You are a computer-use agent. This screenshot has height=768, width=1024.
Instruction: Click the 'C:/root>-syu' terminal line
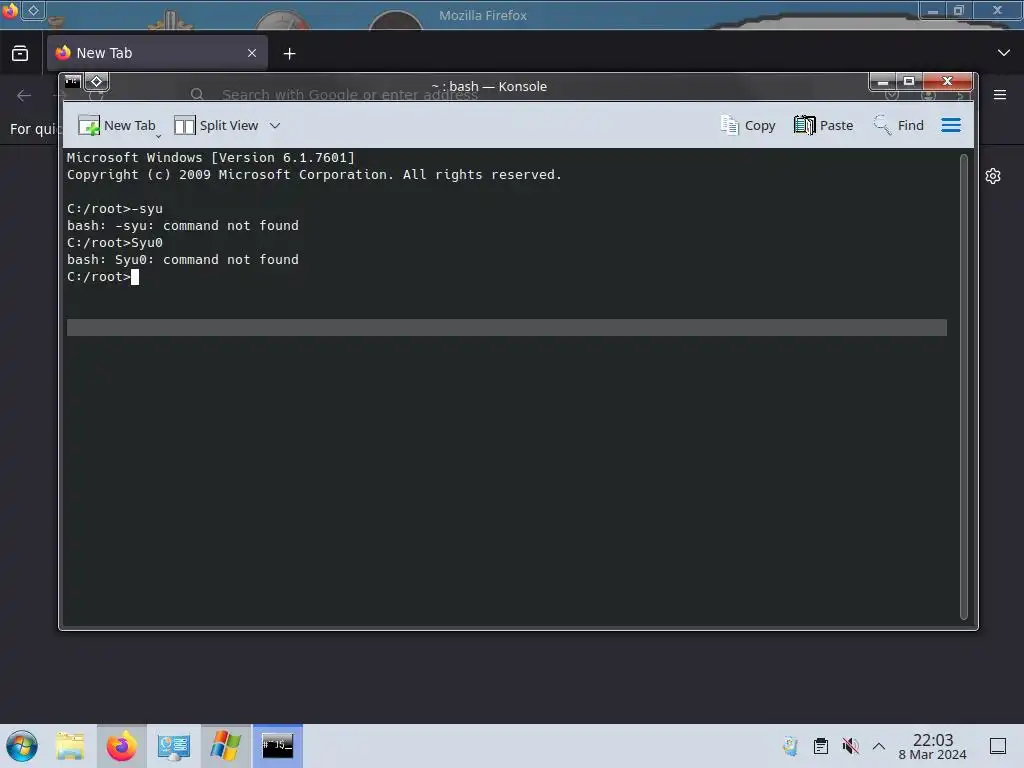(x=115, y=209)
